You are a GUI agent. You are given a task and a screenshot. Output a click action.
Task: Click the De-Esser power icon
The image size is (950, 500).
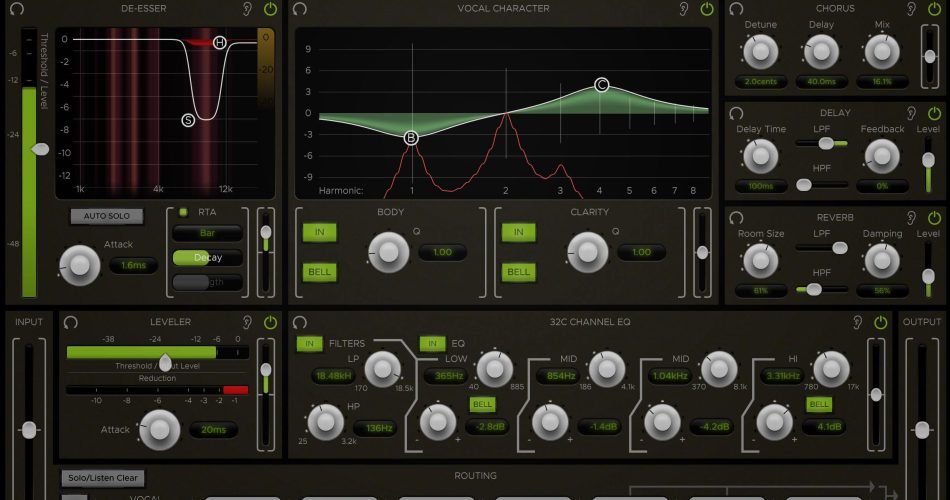click(x=270, y=9)
